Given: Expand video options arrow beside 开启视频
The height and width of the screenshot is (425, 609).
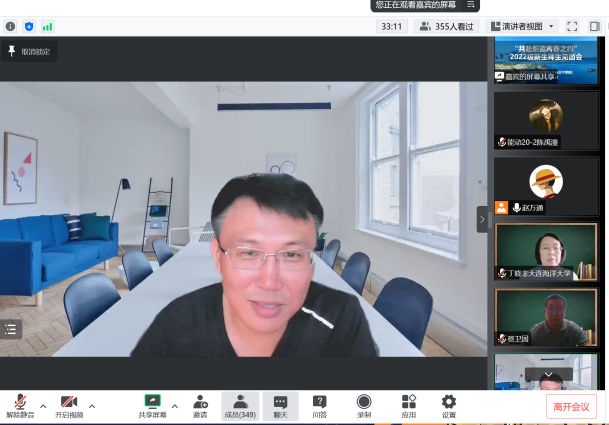Looking at the screenshot, I should (x=92, y=406).
